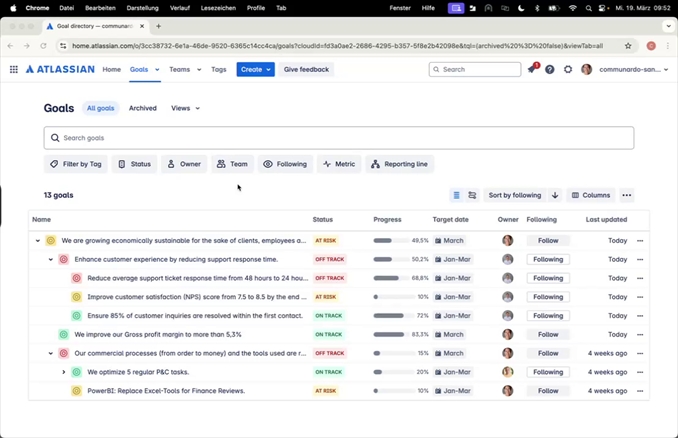The image size is (678, 438).
Task: Open the Atlassian app switcher grid icon
Action: pos(14,70)
